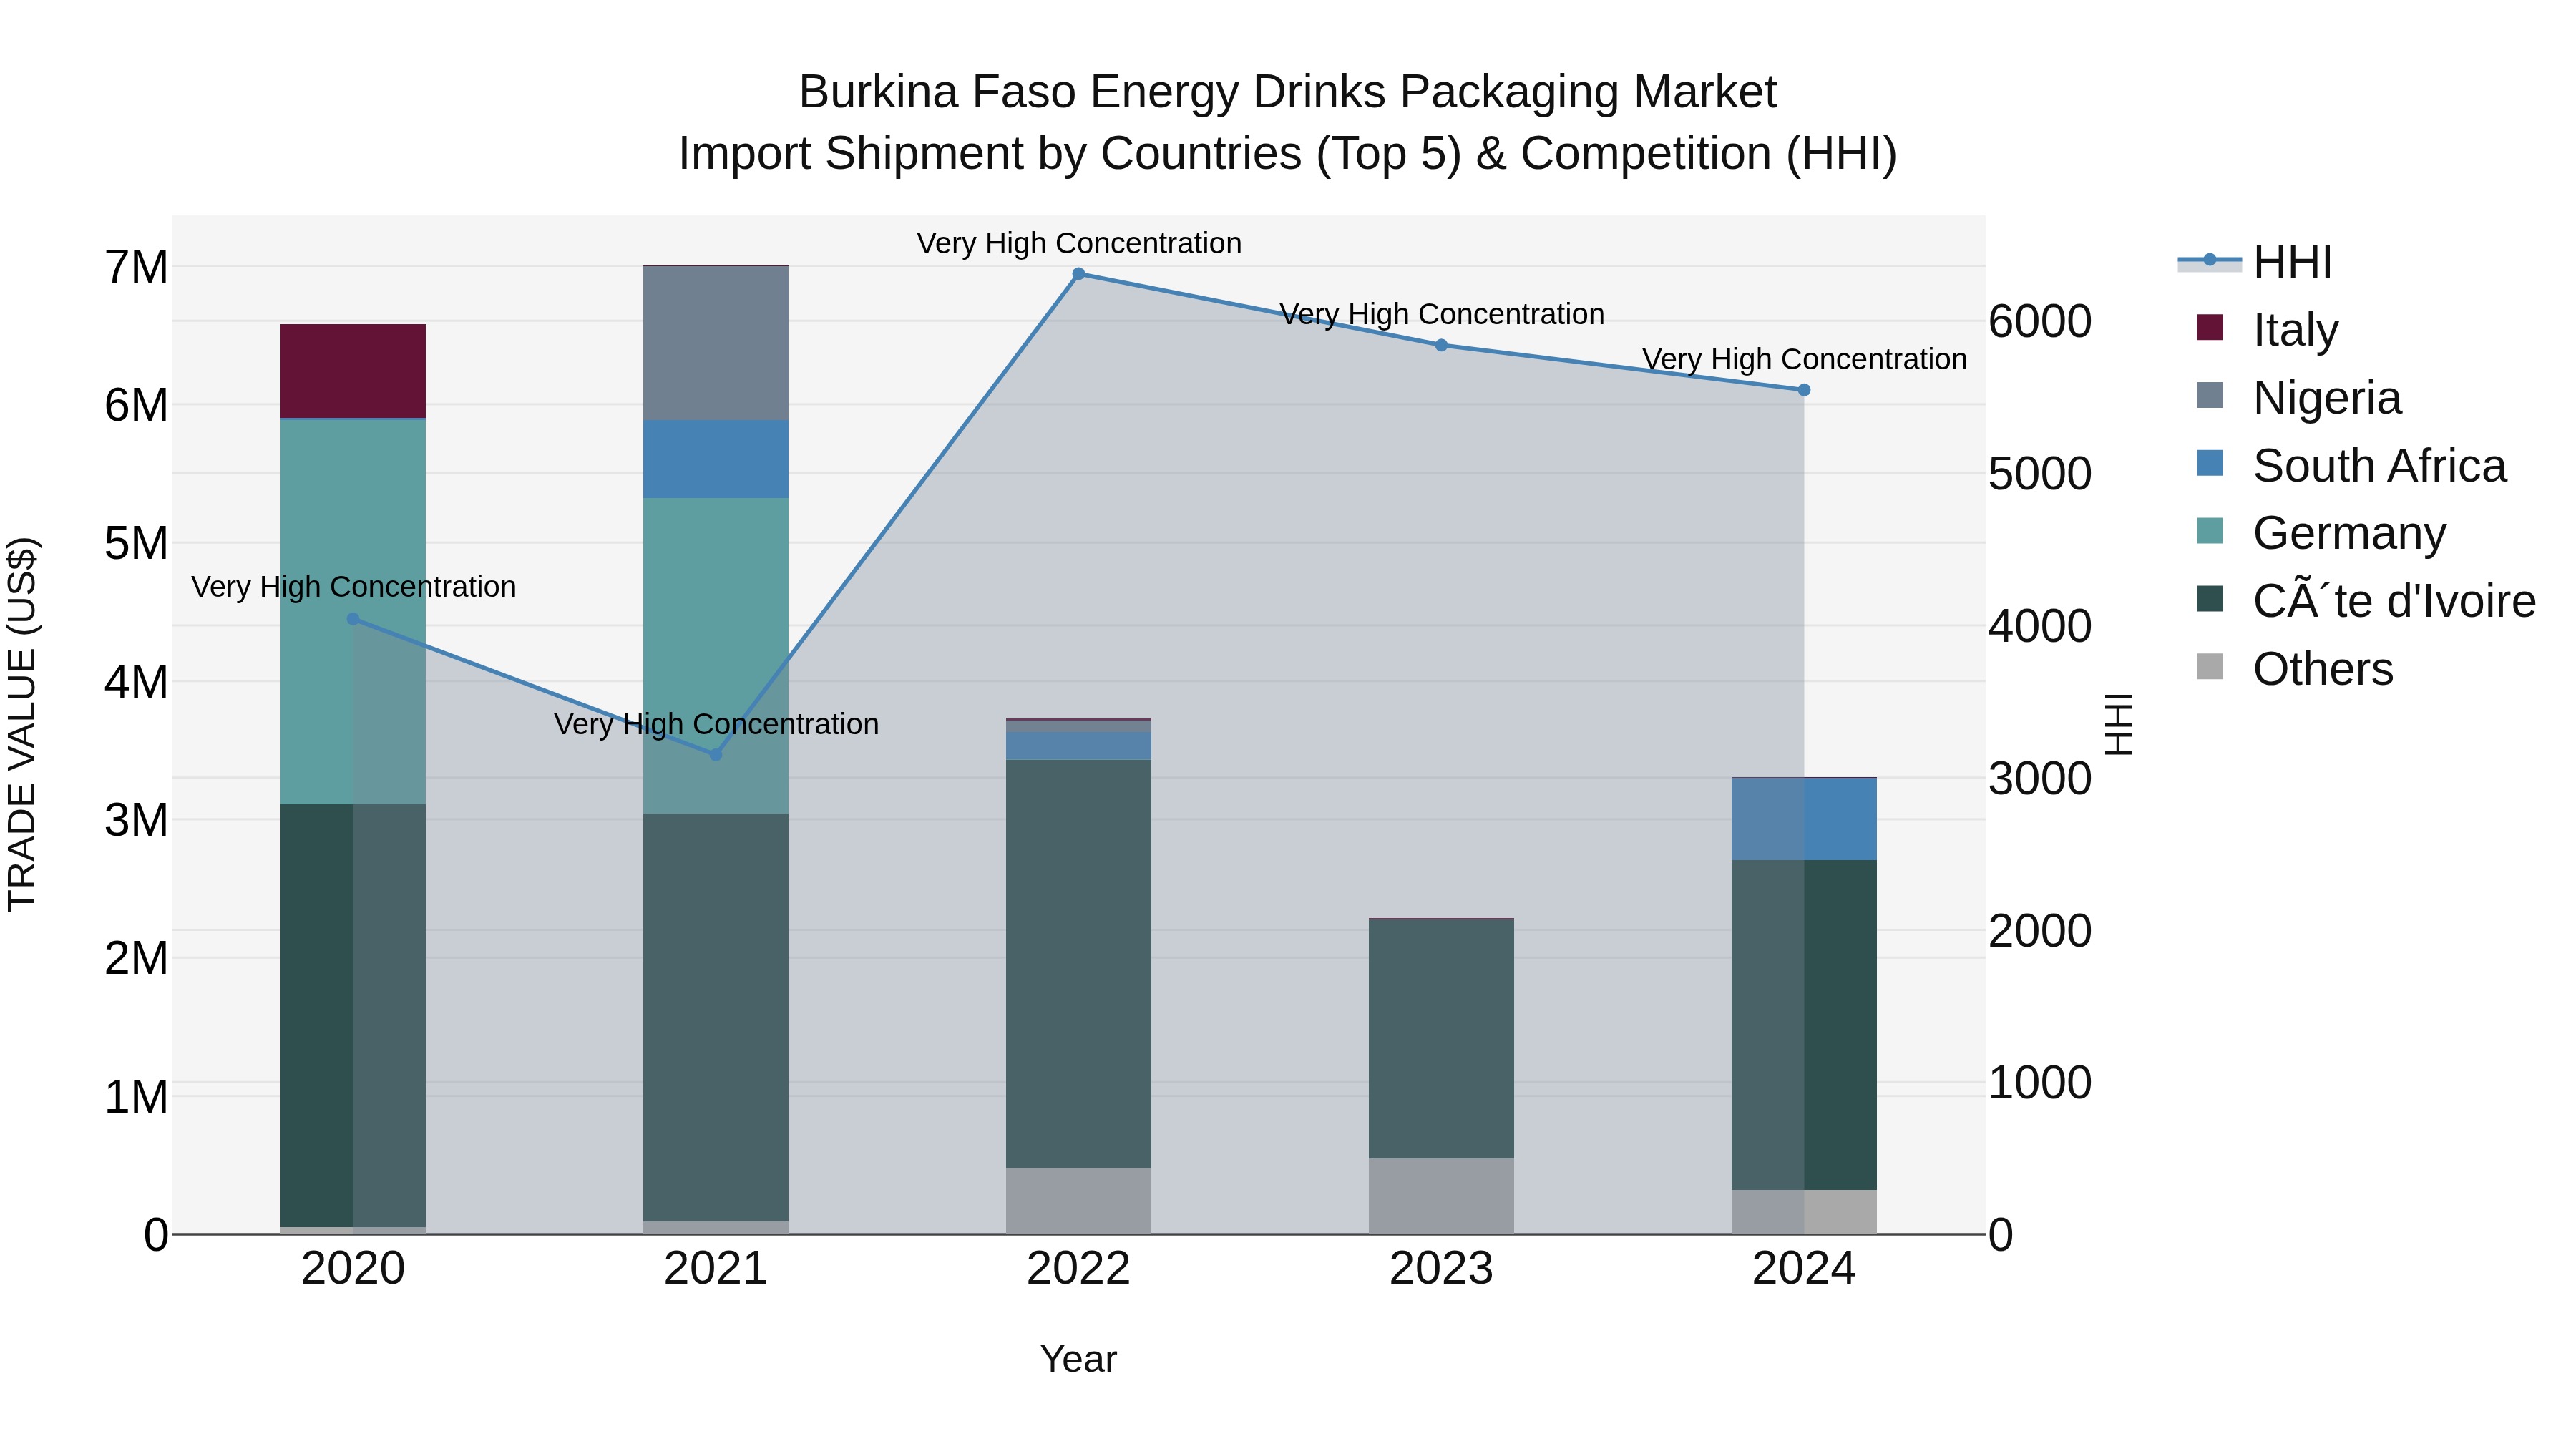The image size is (2576, 1449).
Task: Click the South Africa segment of 2022 bar
Action: tap(1079, 746)
